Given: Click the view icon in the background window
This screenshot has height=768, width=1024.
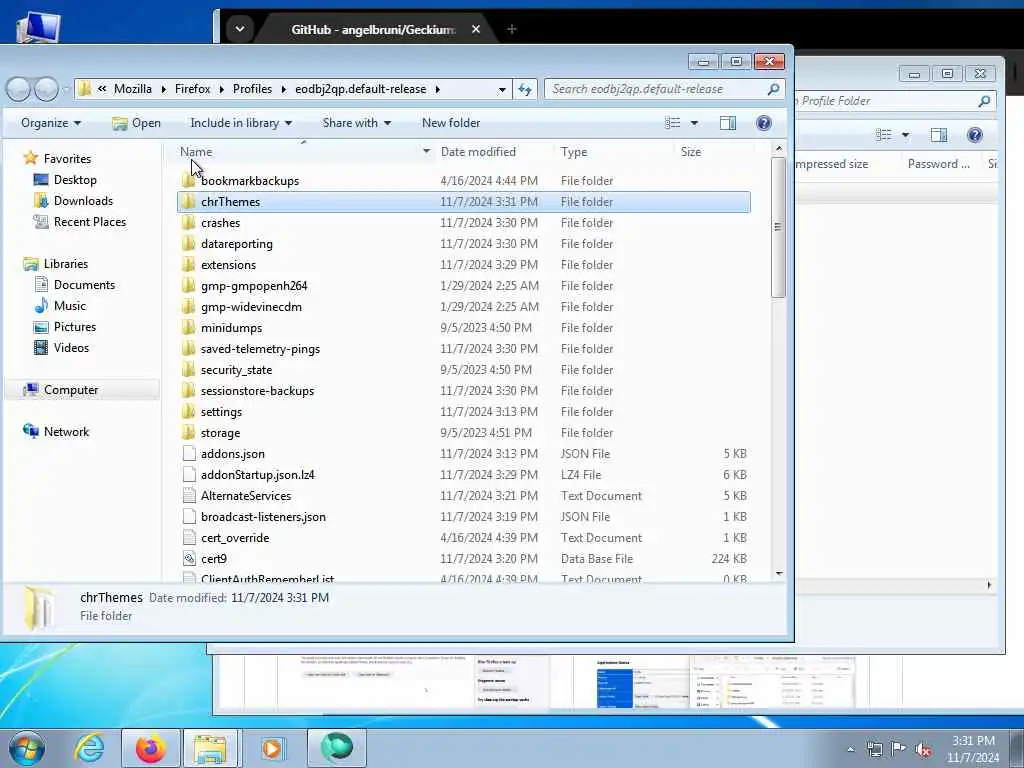Looking at the screenshot, I should click(x=884, y=135).
